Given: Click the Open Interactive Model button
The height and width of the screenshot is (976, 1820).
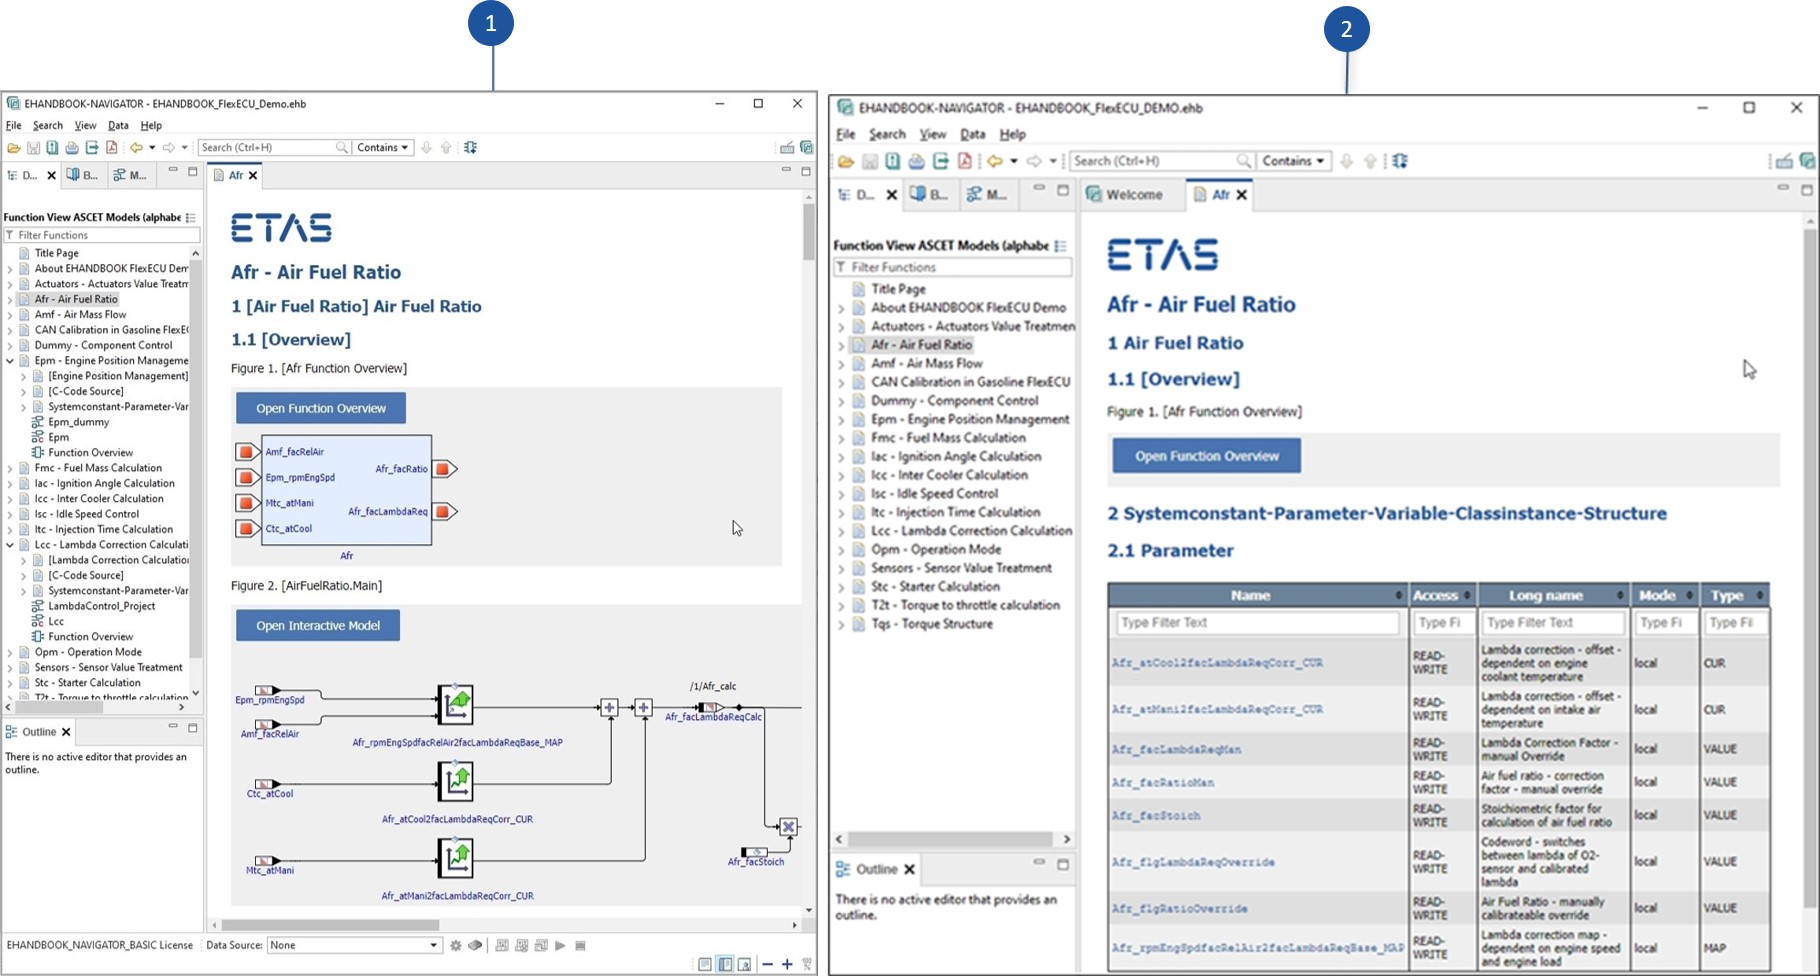Looking at the screenshot, I should click(x=318, y=626).
